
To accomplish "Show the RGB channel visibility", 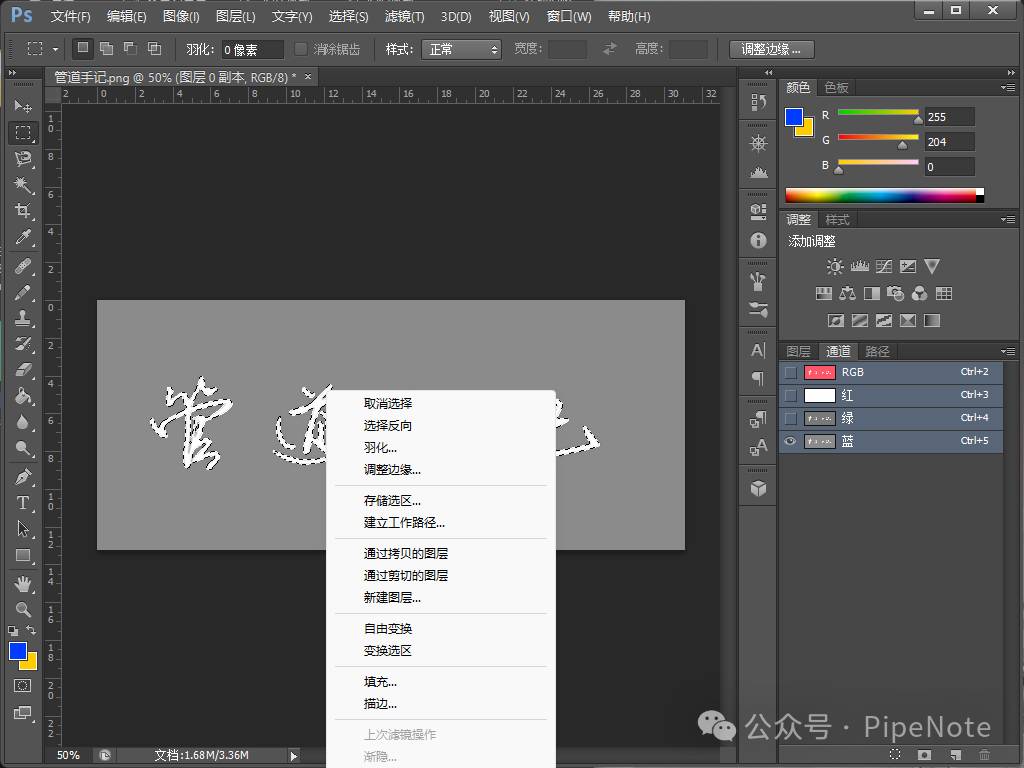I will 790,372.
